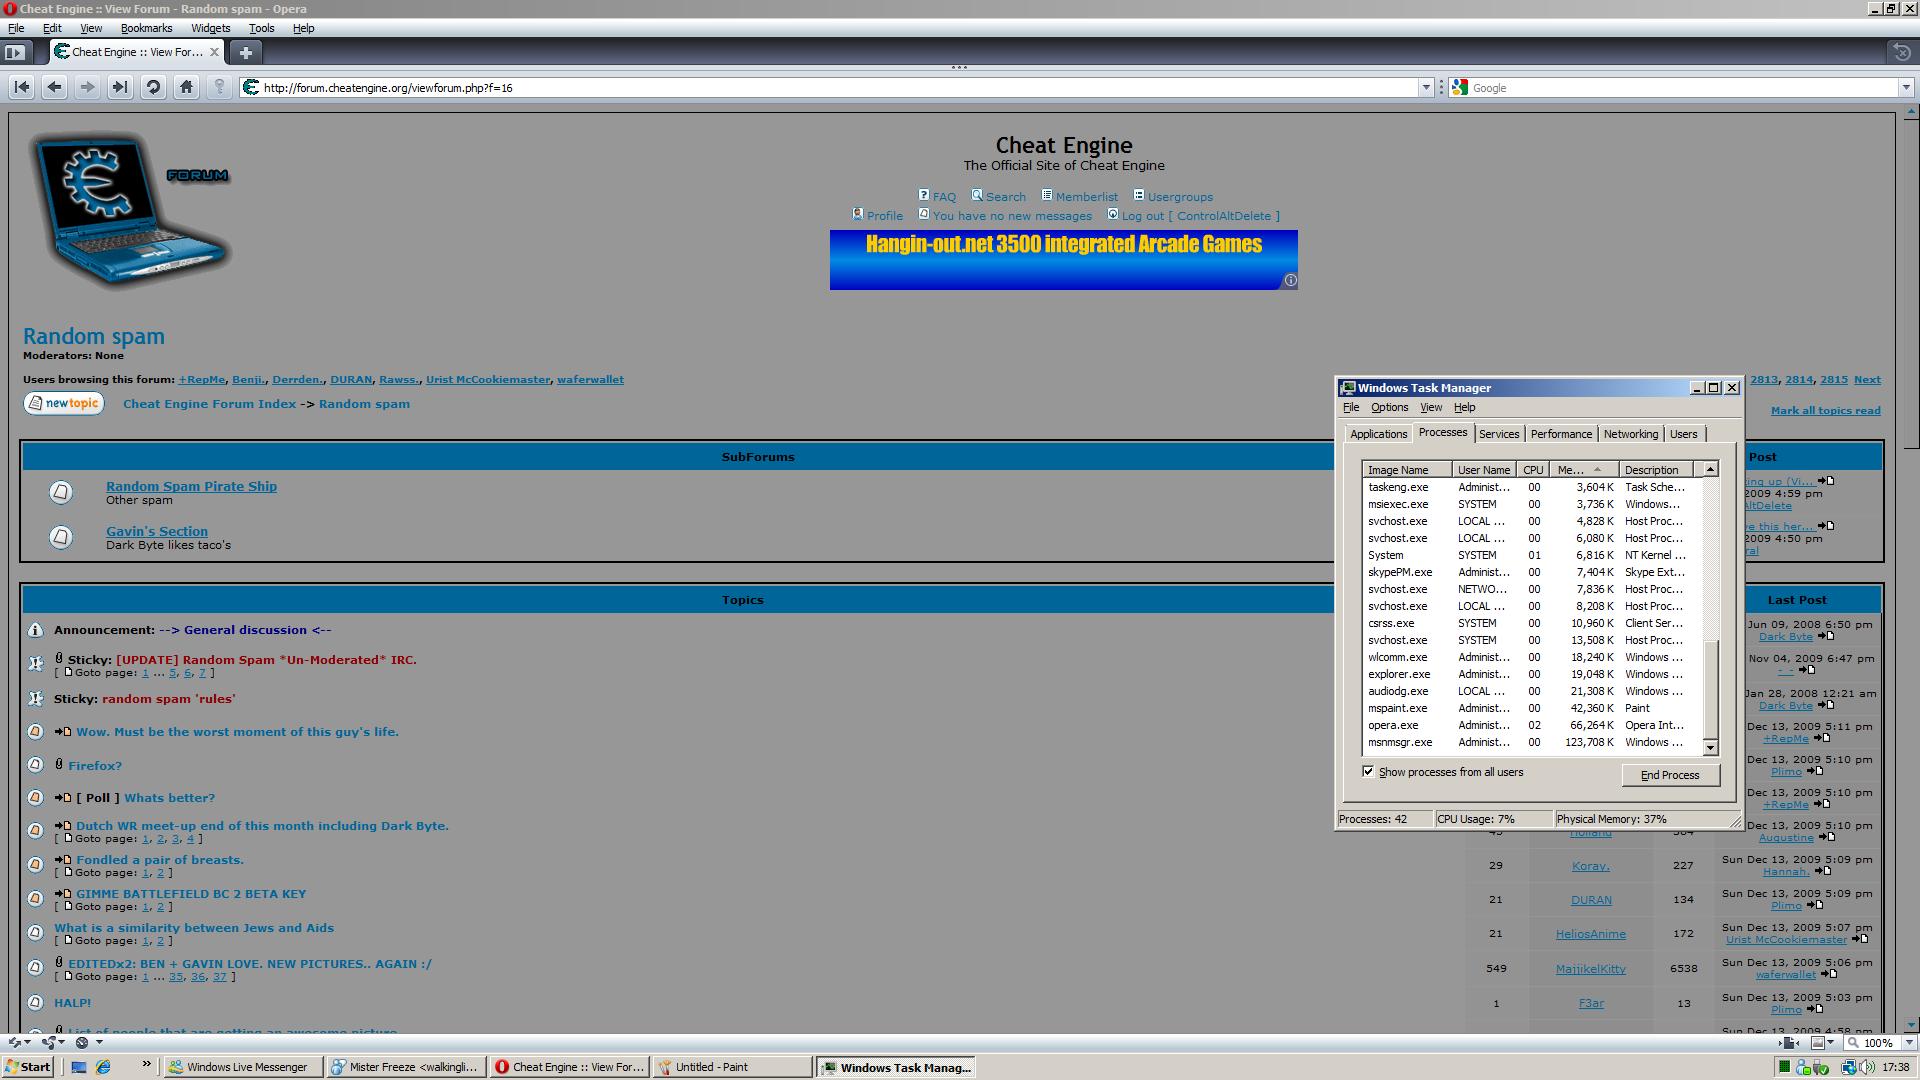Click Mark all topics read link
The height and width of the screenshot is (1080, 1920).
point(1825,411)
